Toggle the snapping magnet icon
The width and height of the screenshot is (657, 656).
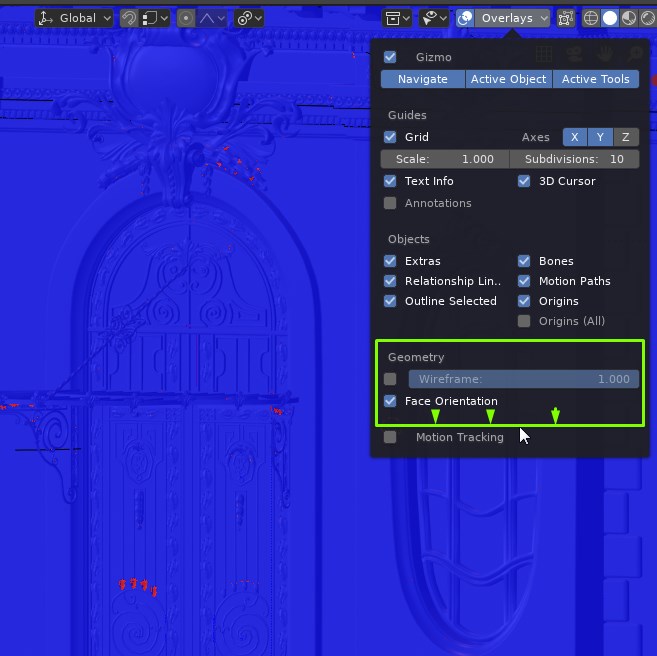(129, 18)
